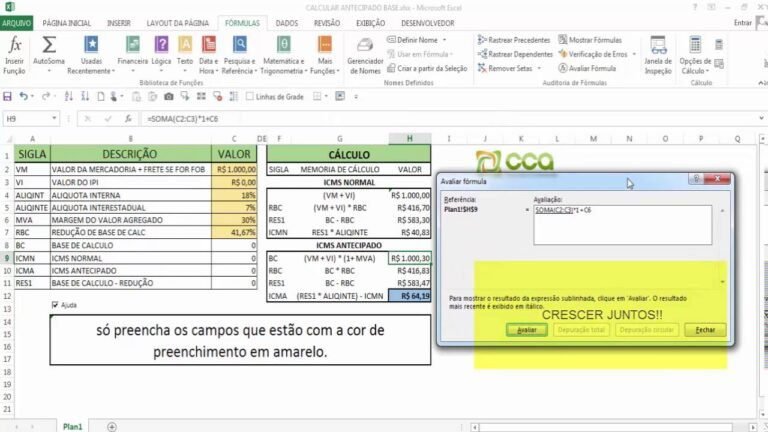Expand the Name Box dropdown
The image size is (768, 432).
click(54, 119)
